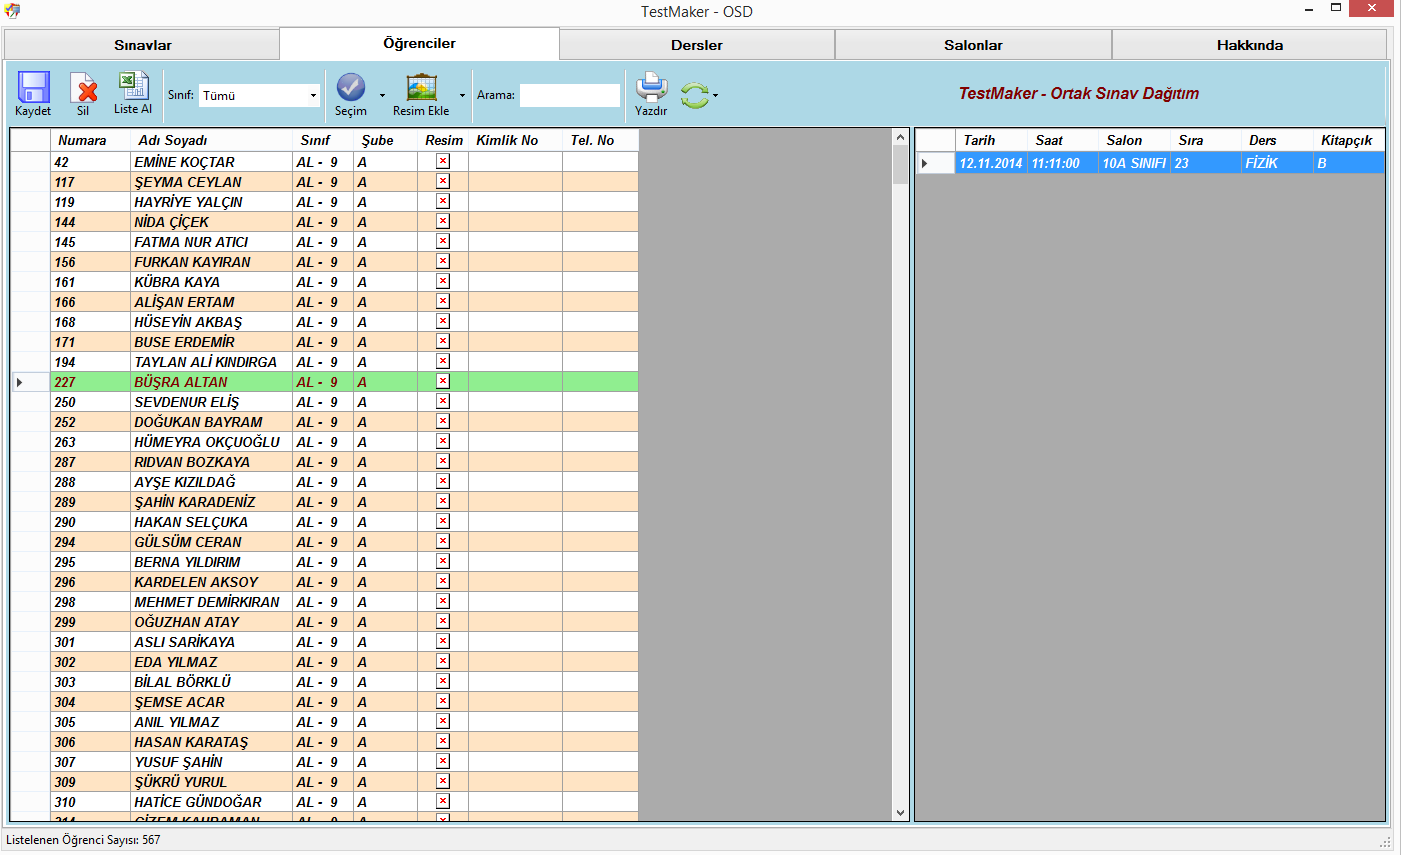Expand the Seçim dropdown arrow
This screenshot has height=855, width=1401.
[382, 96]
